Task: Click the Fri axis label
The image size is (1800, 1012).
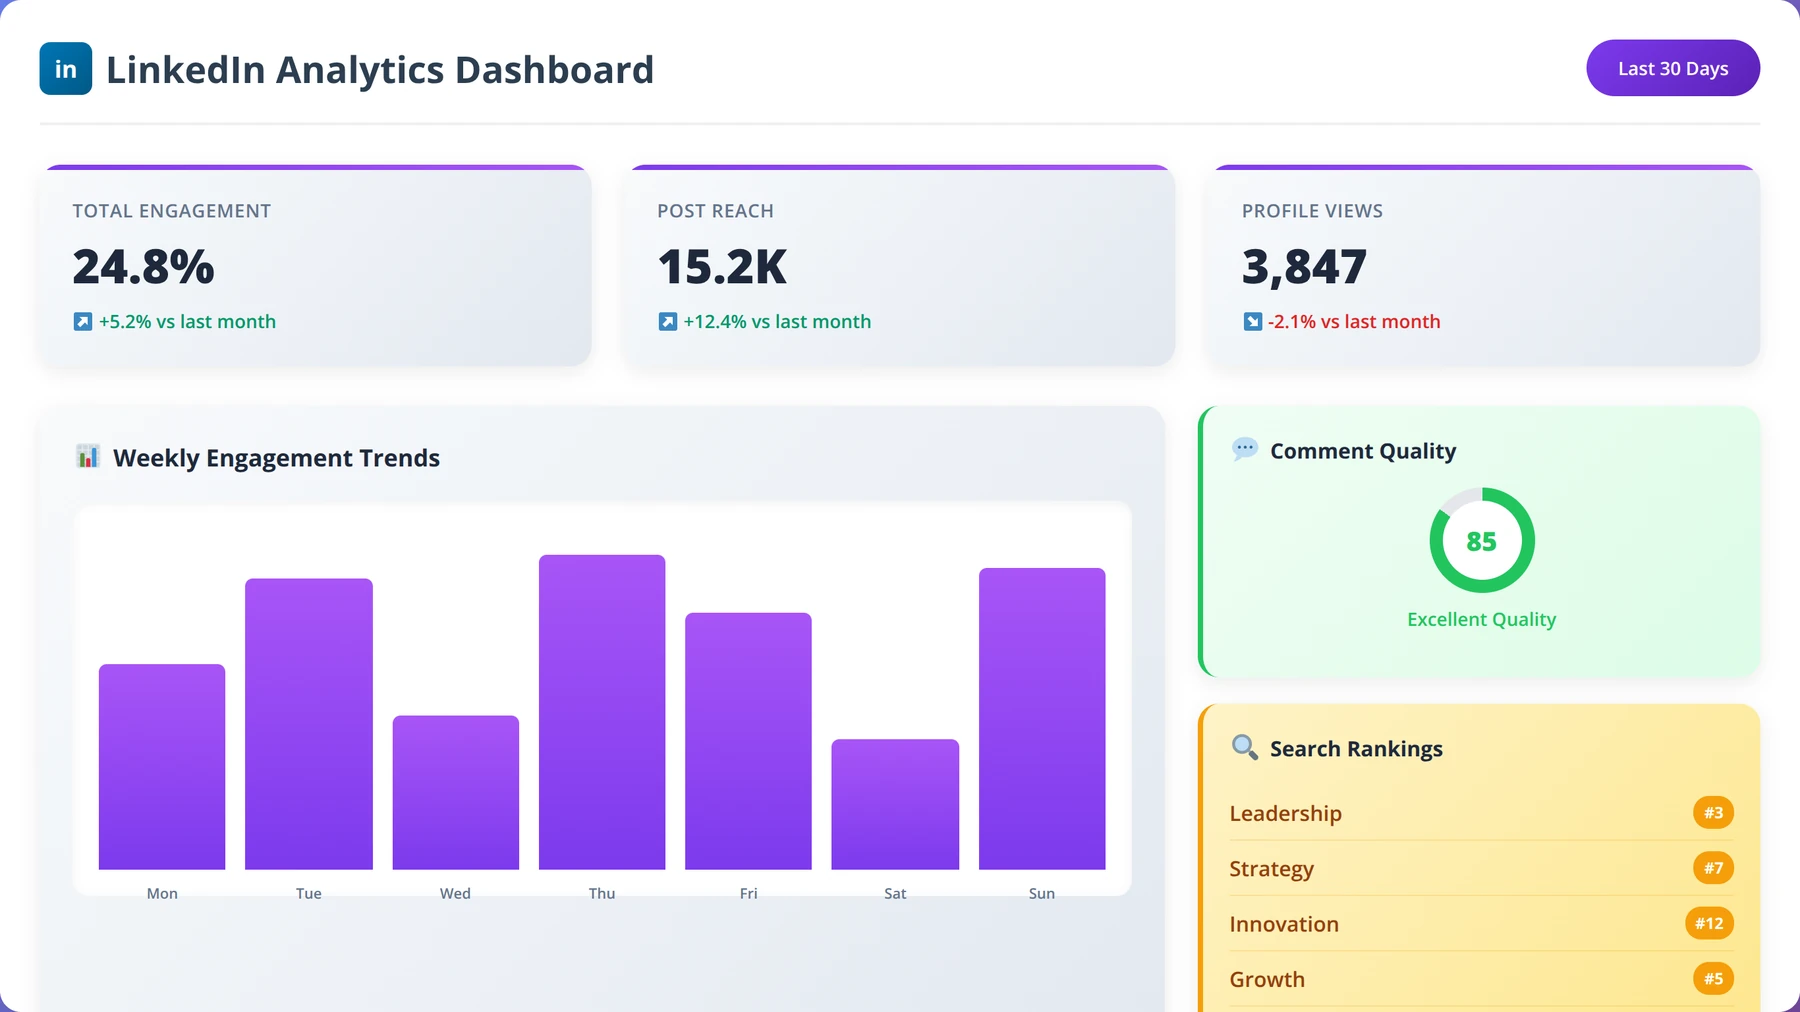Action: [749, 893]
